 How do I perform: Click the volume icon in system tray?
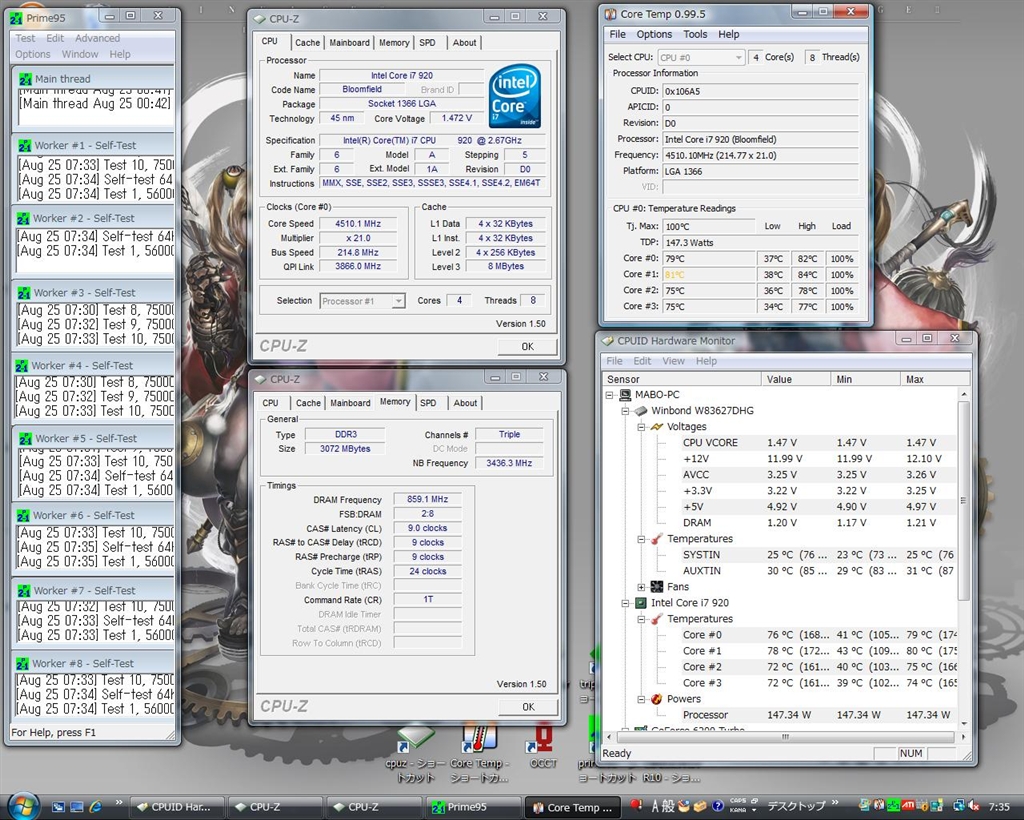pyautogui.click(x=974, y=806)
